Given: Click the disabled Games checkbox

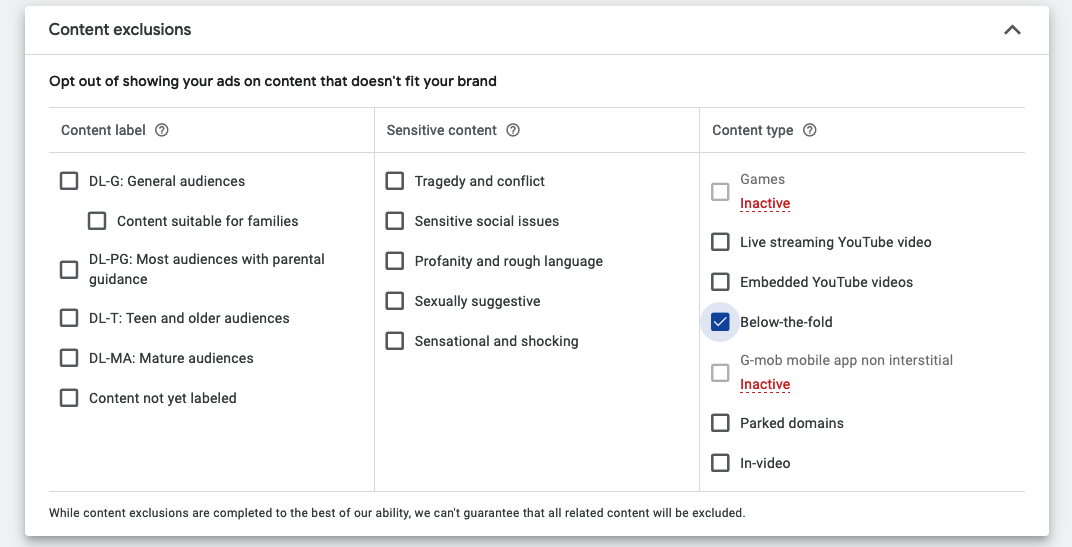Looking at the screenshot, I should pyautogui.click(x=720, y=191).
